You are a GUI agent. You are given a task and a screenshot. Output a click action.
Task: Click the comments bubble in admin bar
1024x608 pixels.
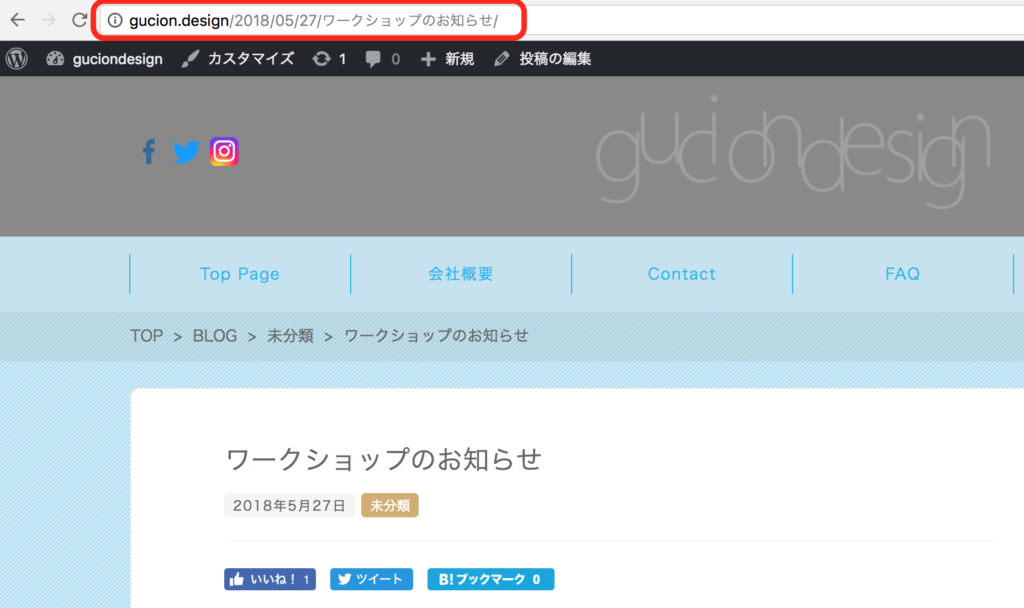click(382, 59)
